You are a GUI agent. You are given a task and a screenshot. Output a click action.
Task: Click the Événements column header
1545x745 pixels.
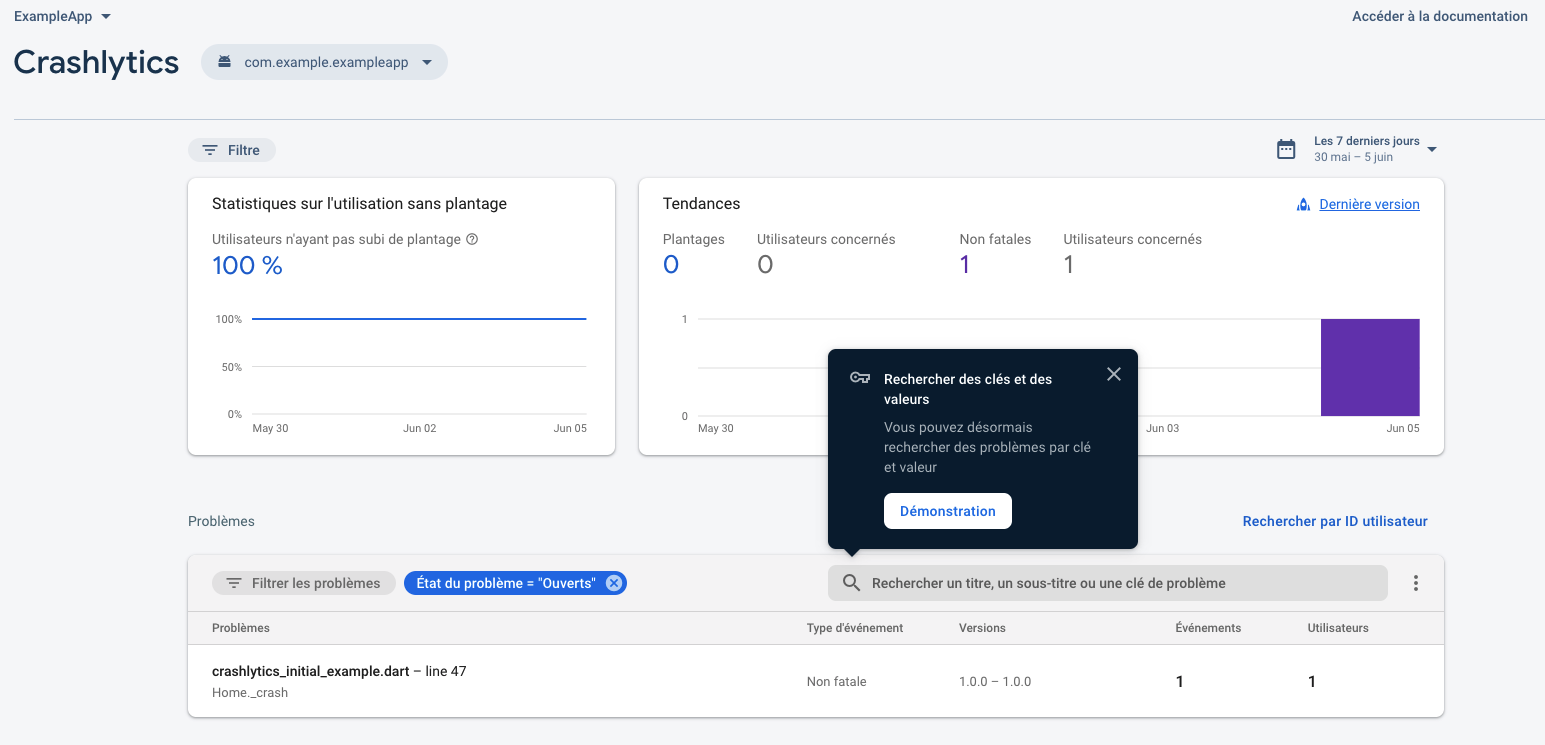(x=1208, y=628)
